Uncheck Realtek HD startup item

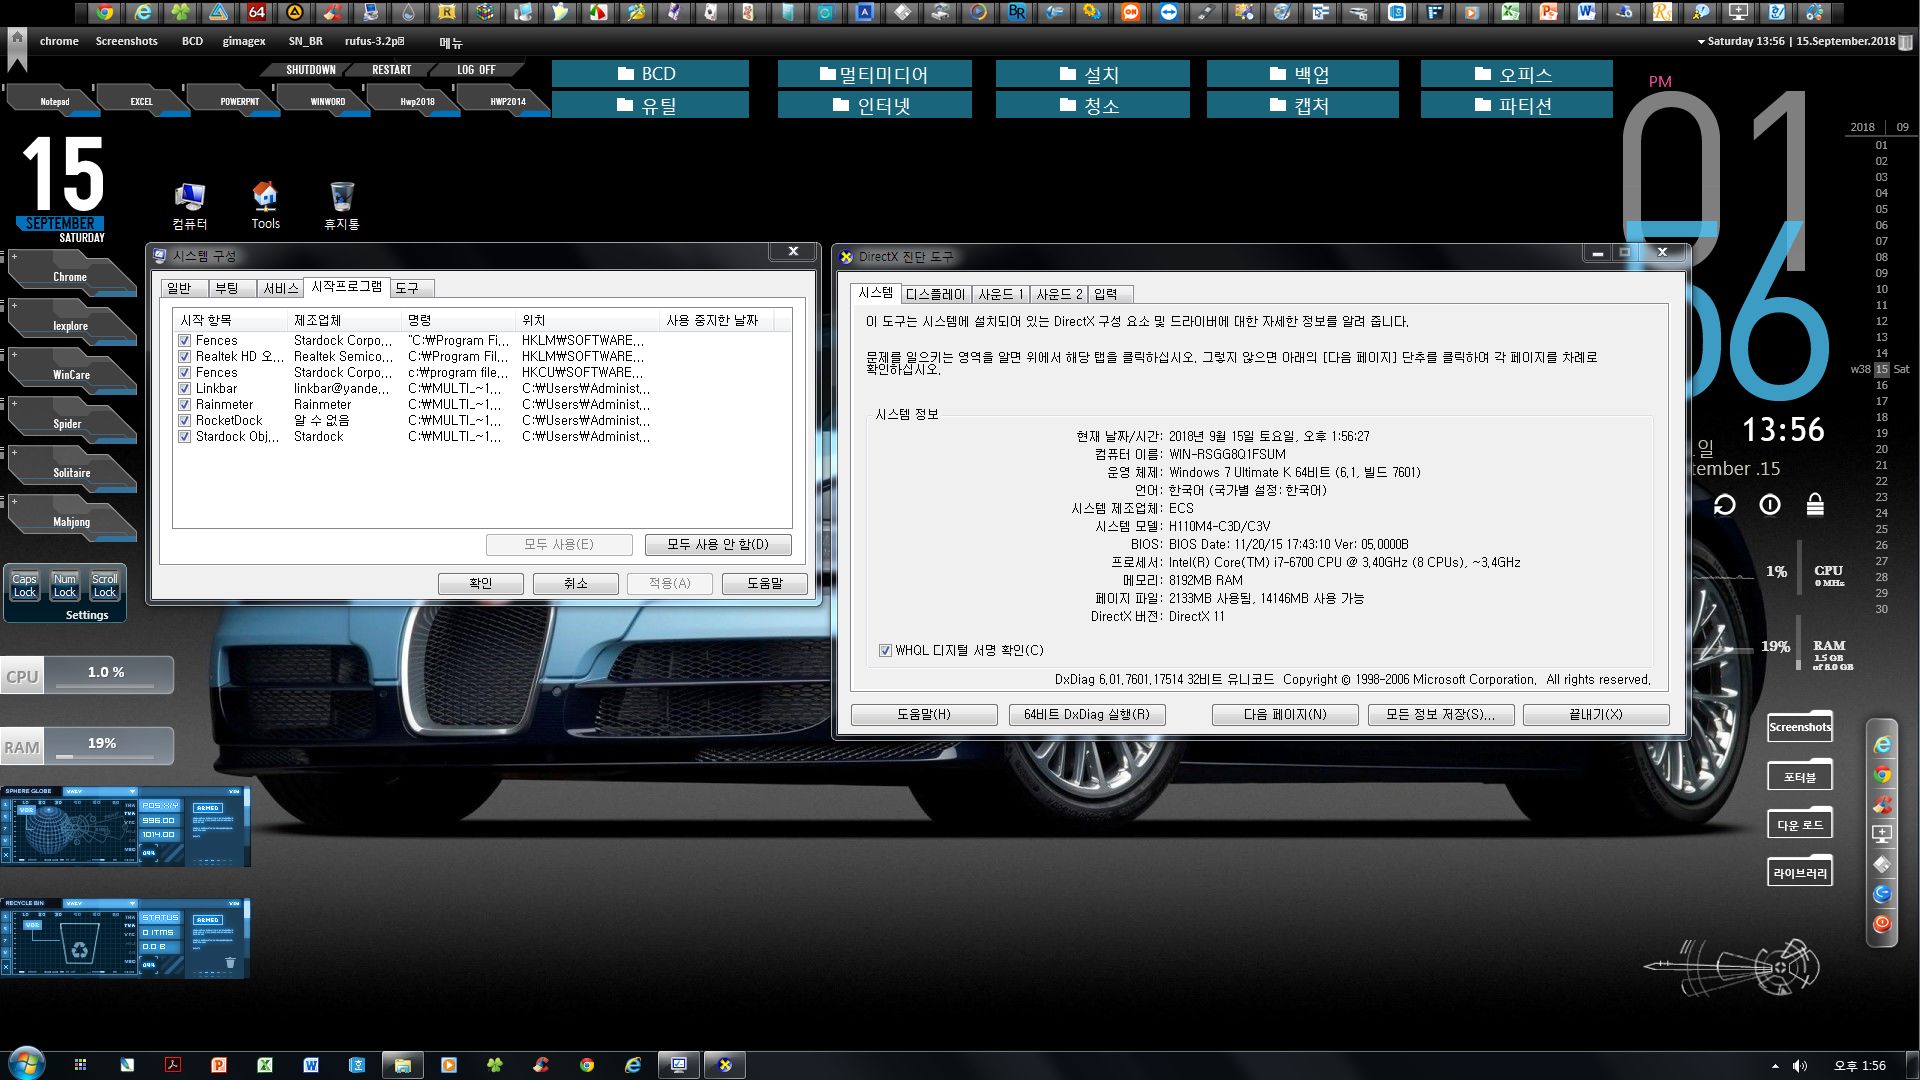click(x=184, y=357)
